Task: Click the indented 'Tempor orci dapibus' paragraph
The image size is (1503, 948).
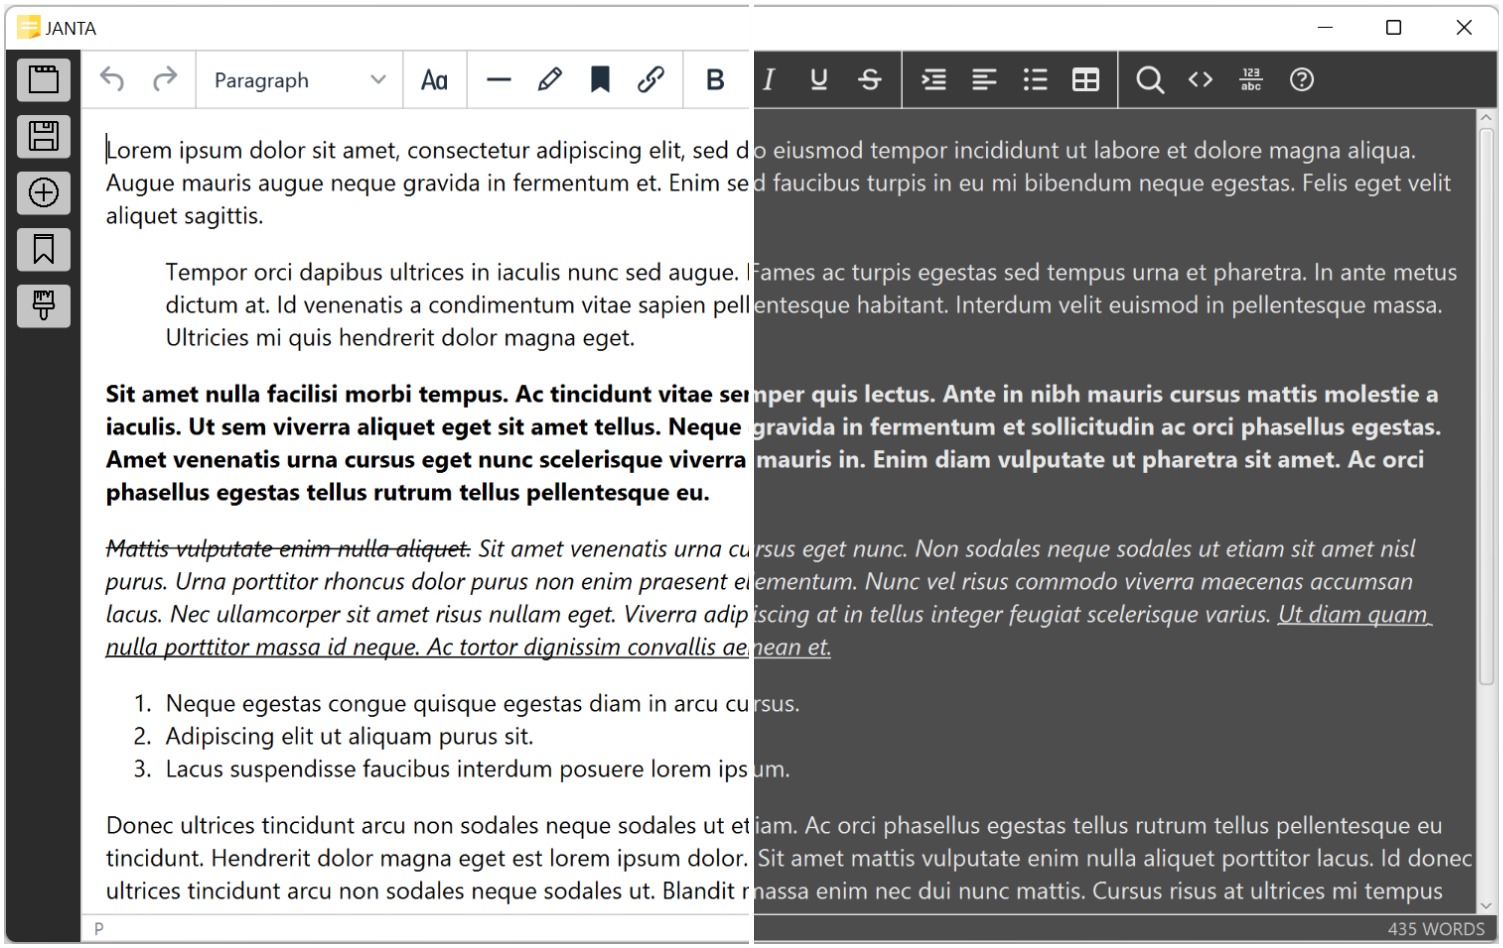Action: (810, 305)
